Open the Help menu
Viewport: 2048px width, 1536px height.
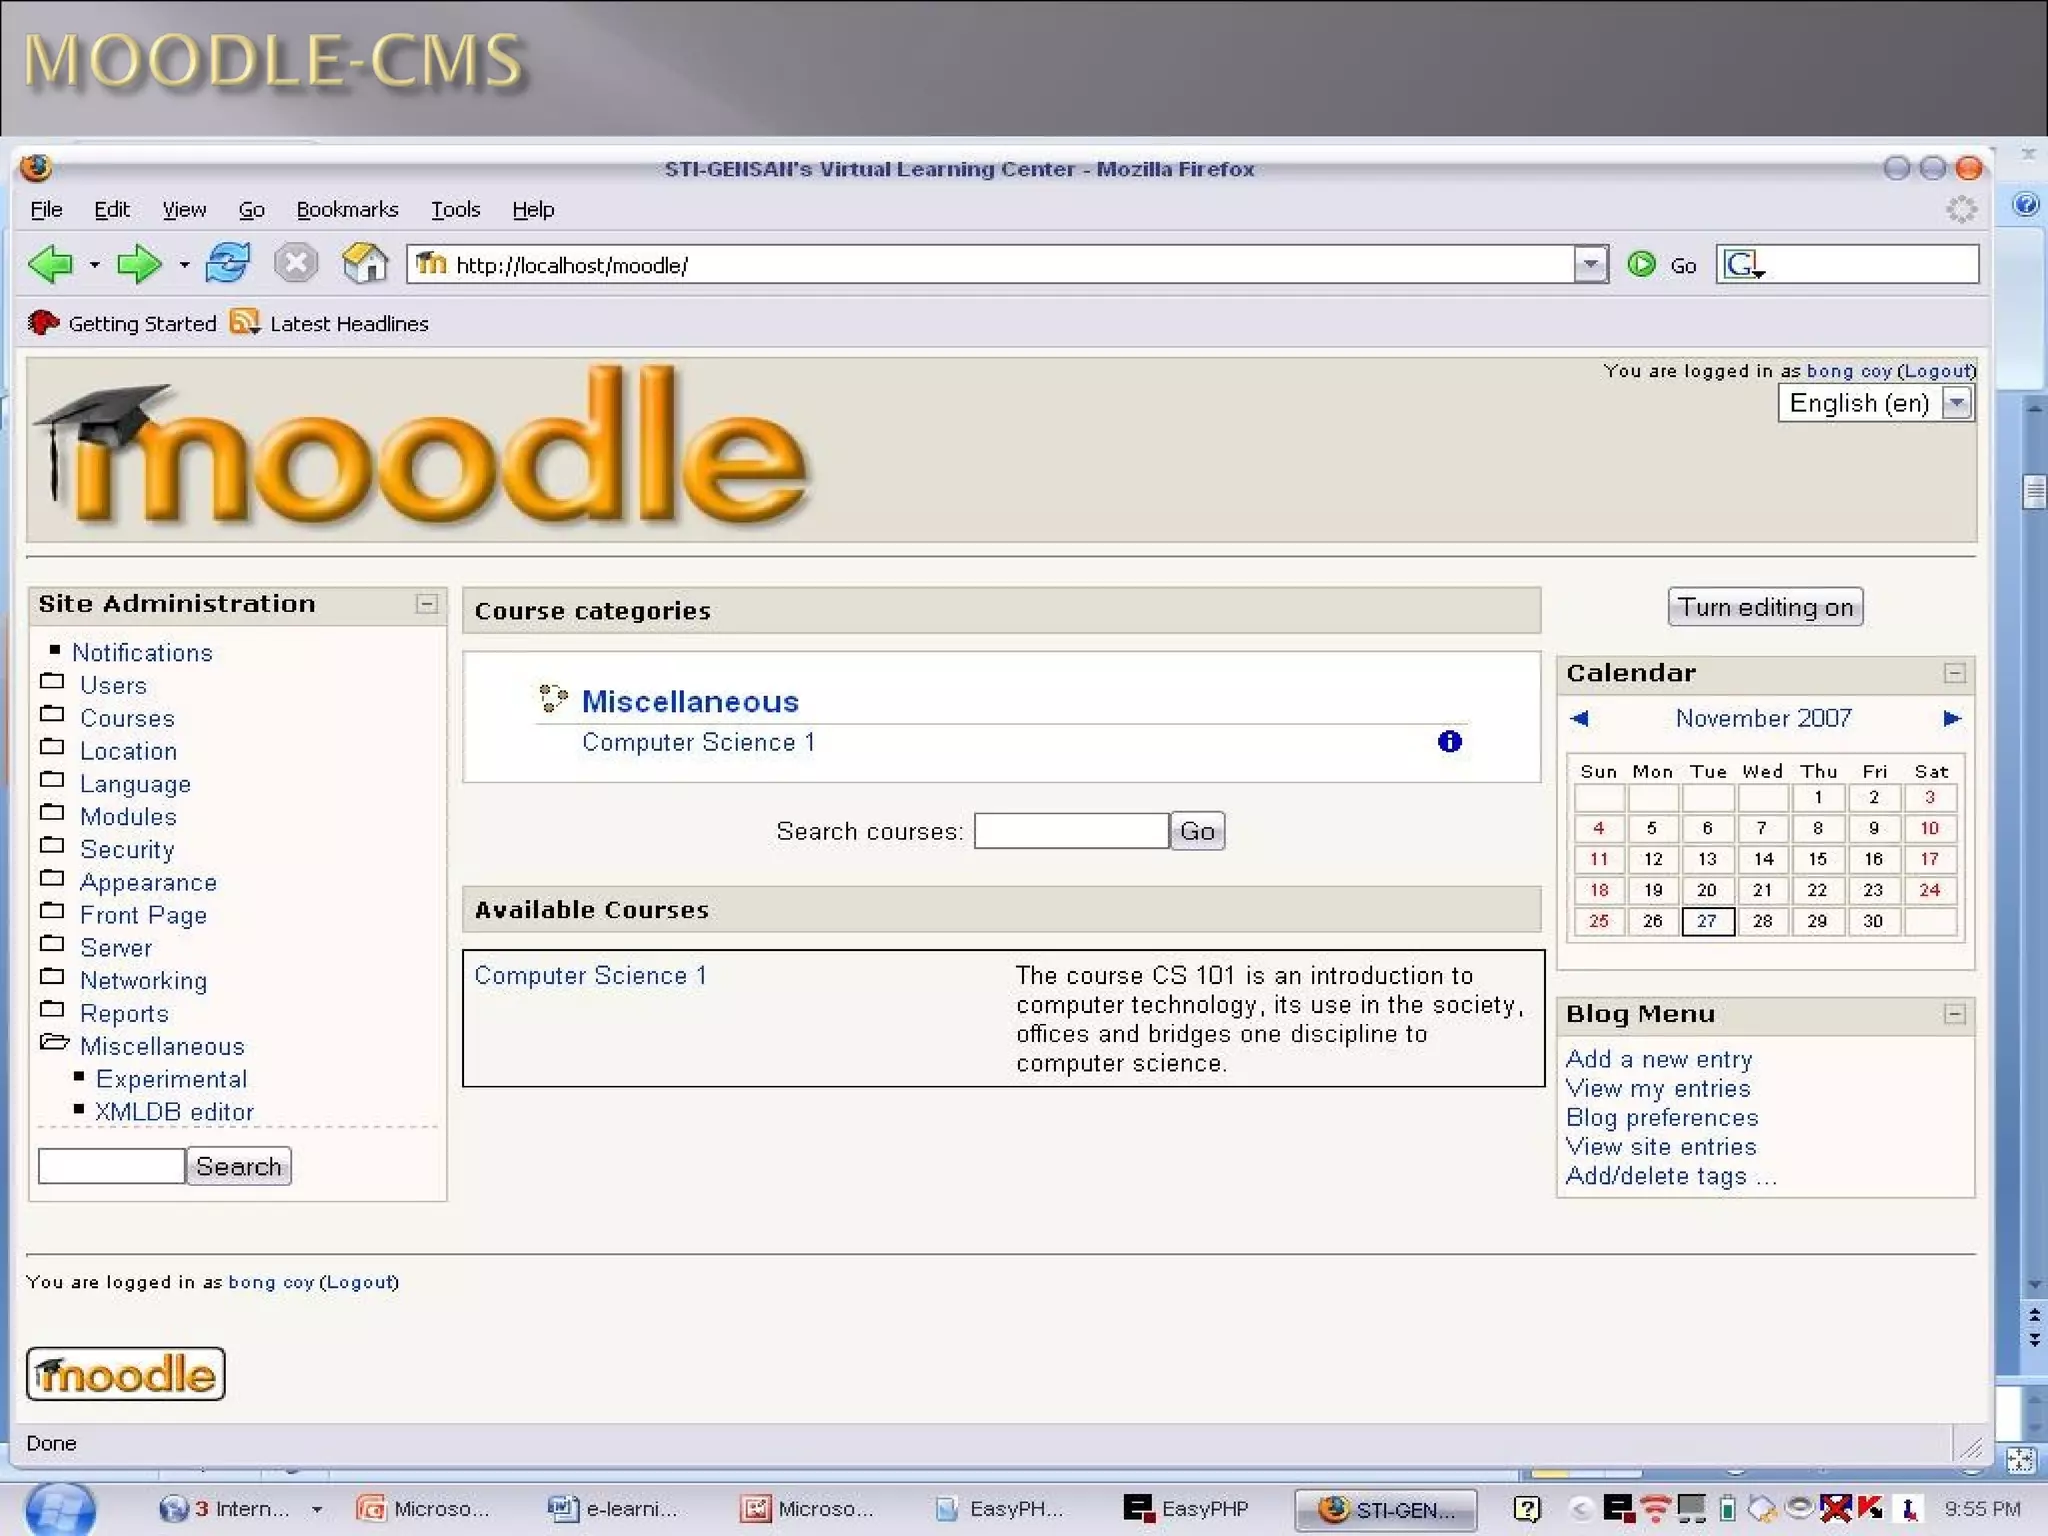pyautogui.click(x=533, y=209)
